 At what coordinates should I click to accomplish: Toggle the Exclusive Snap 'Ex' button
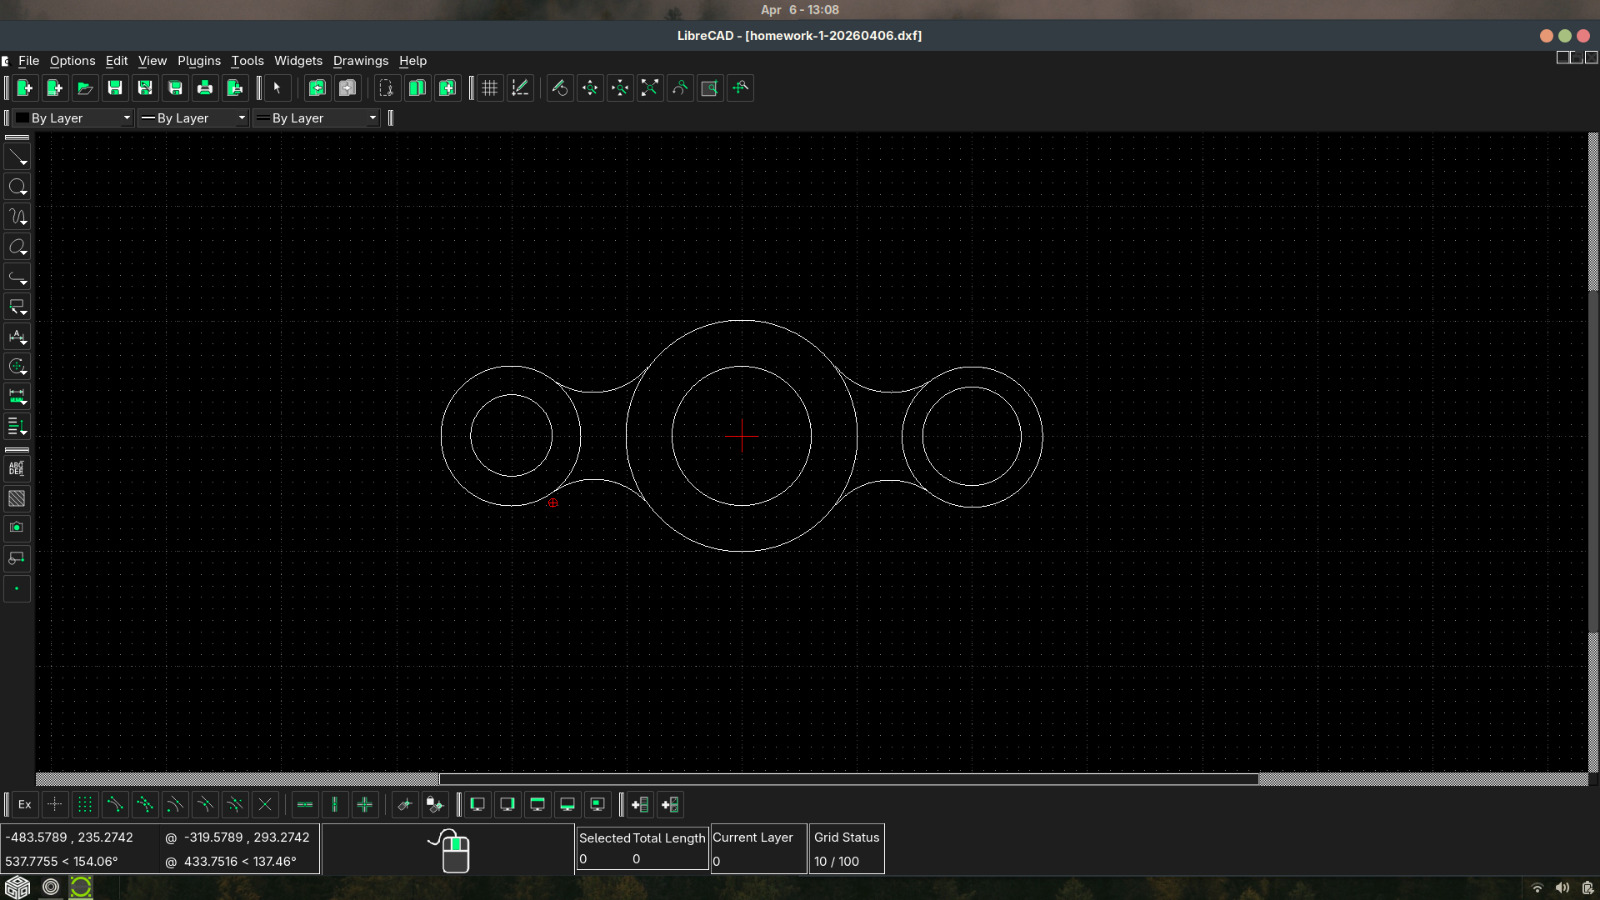tap(25, 805)
